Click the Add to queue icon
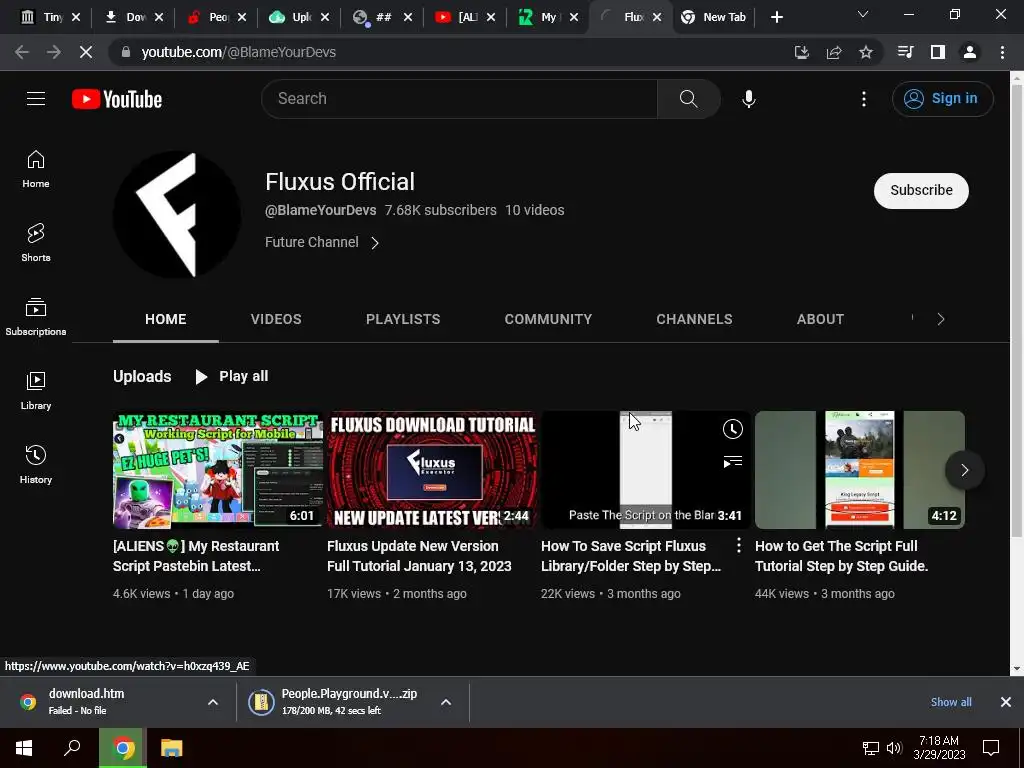The image size is (1024, 768). (732, 462)
